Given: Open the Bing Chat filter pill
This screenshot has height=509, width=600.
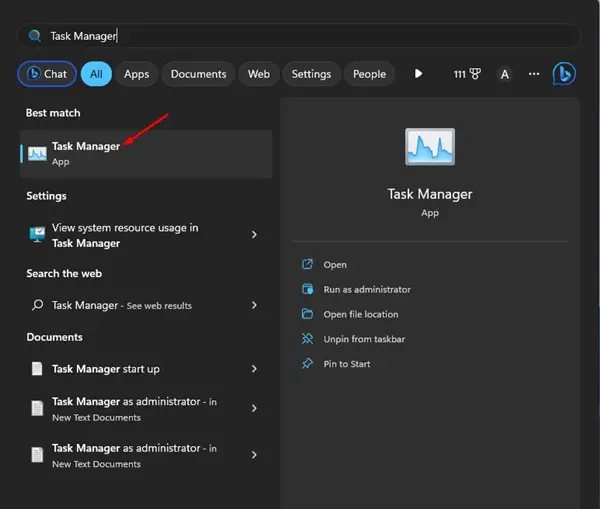Looking at the screenshot, I should (x=47, y=74).
